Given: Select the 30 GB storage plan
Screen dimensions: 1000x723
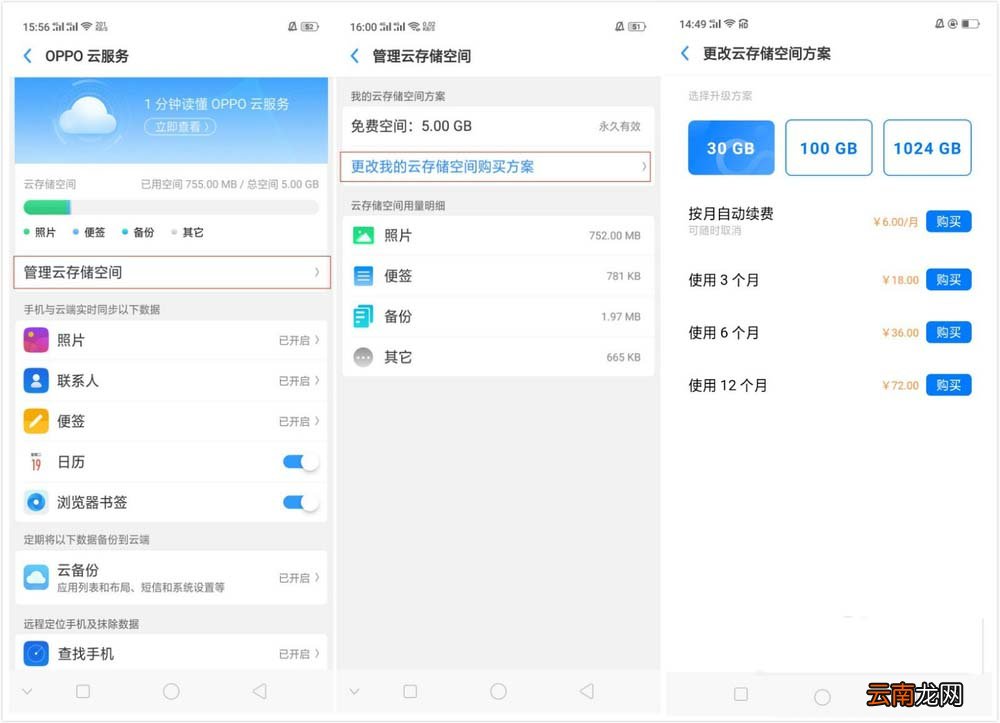Looking at the screenshot, I should 731,148.
